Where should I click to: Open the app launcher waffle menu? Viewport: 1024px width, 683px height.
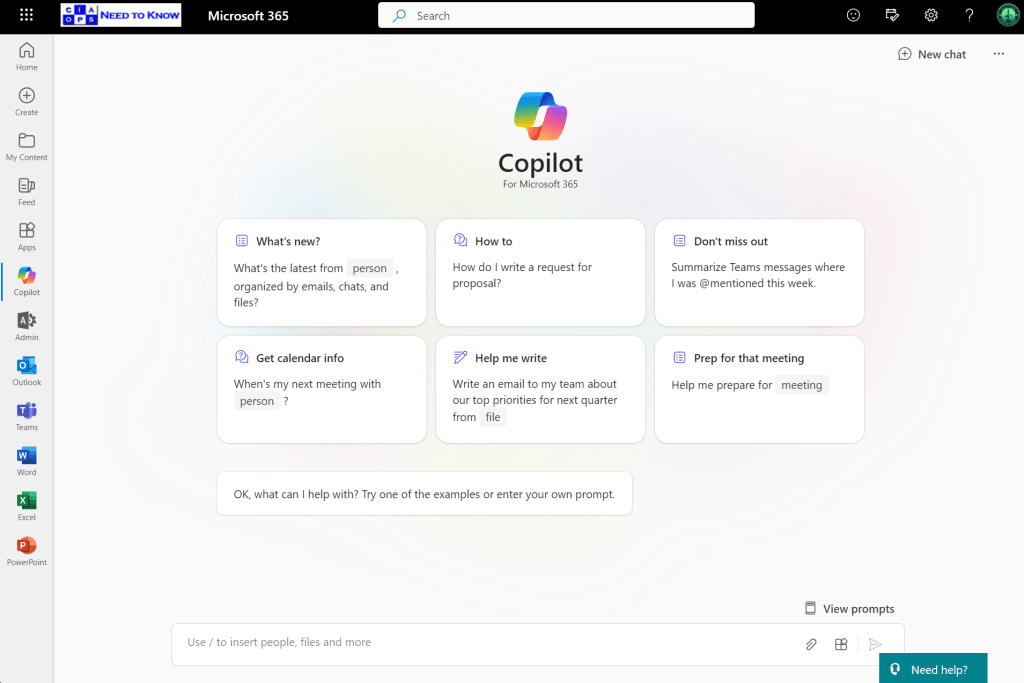coord(26,16)
